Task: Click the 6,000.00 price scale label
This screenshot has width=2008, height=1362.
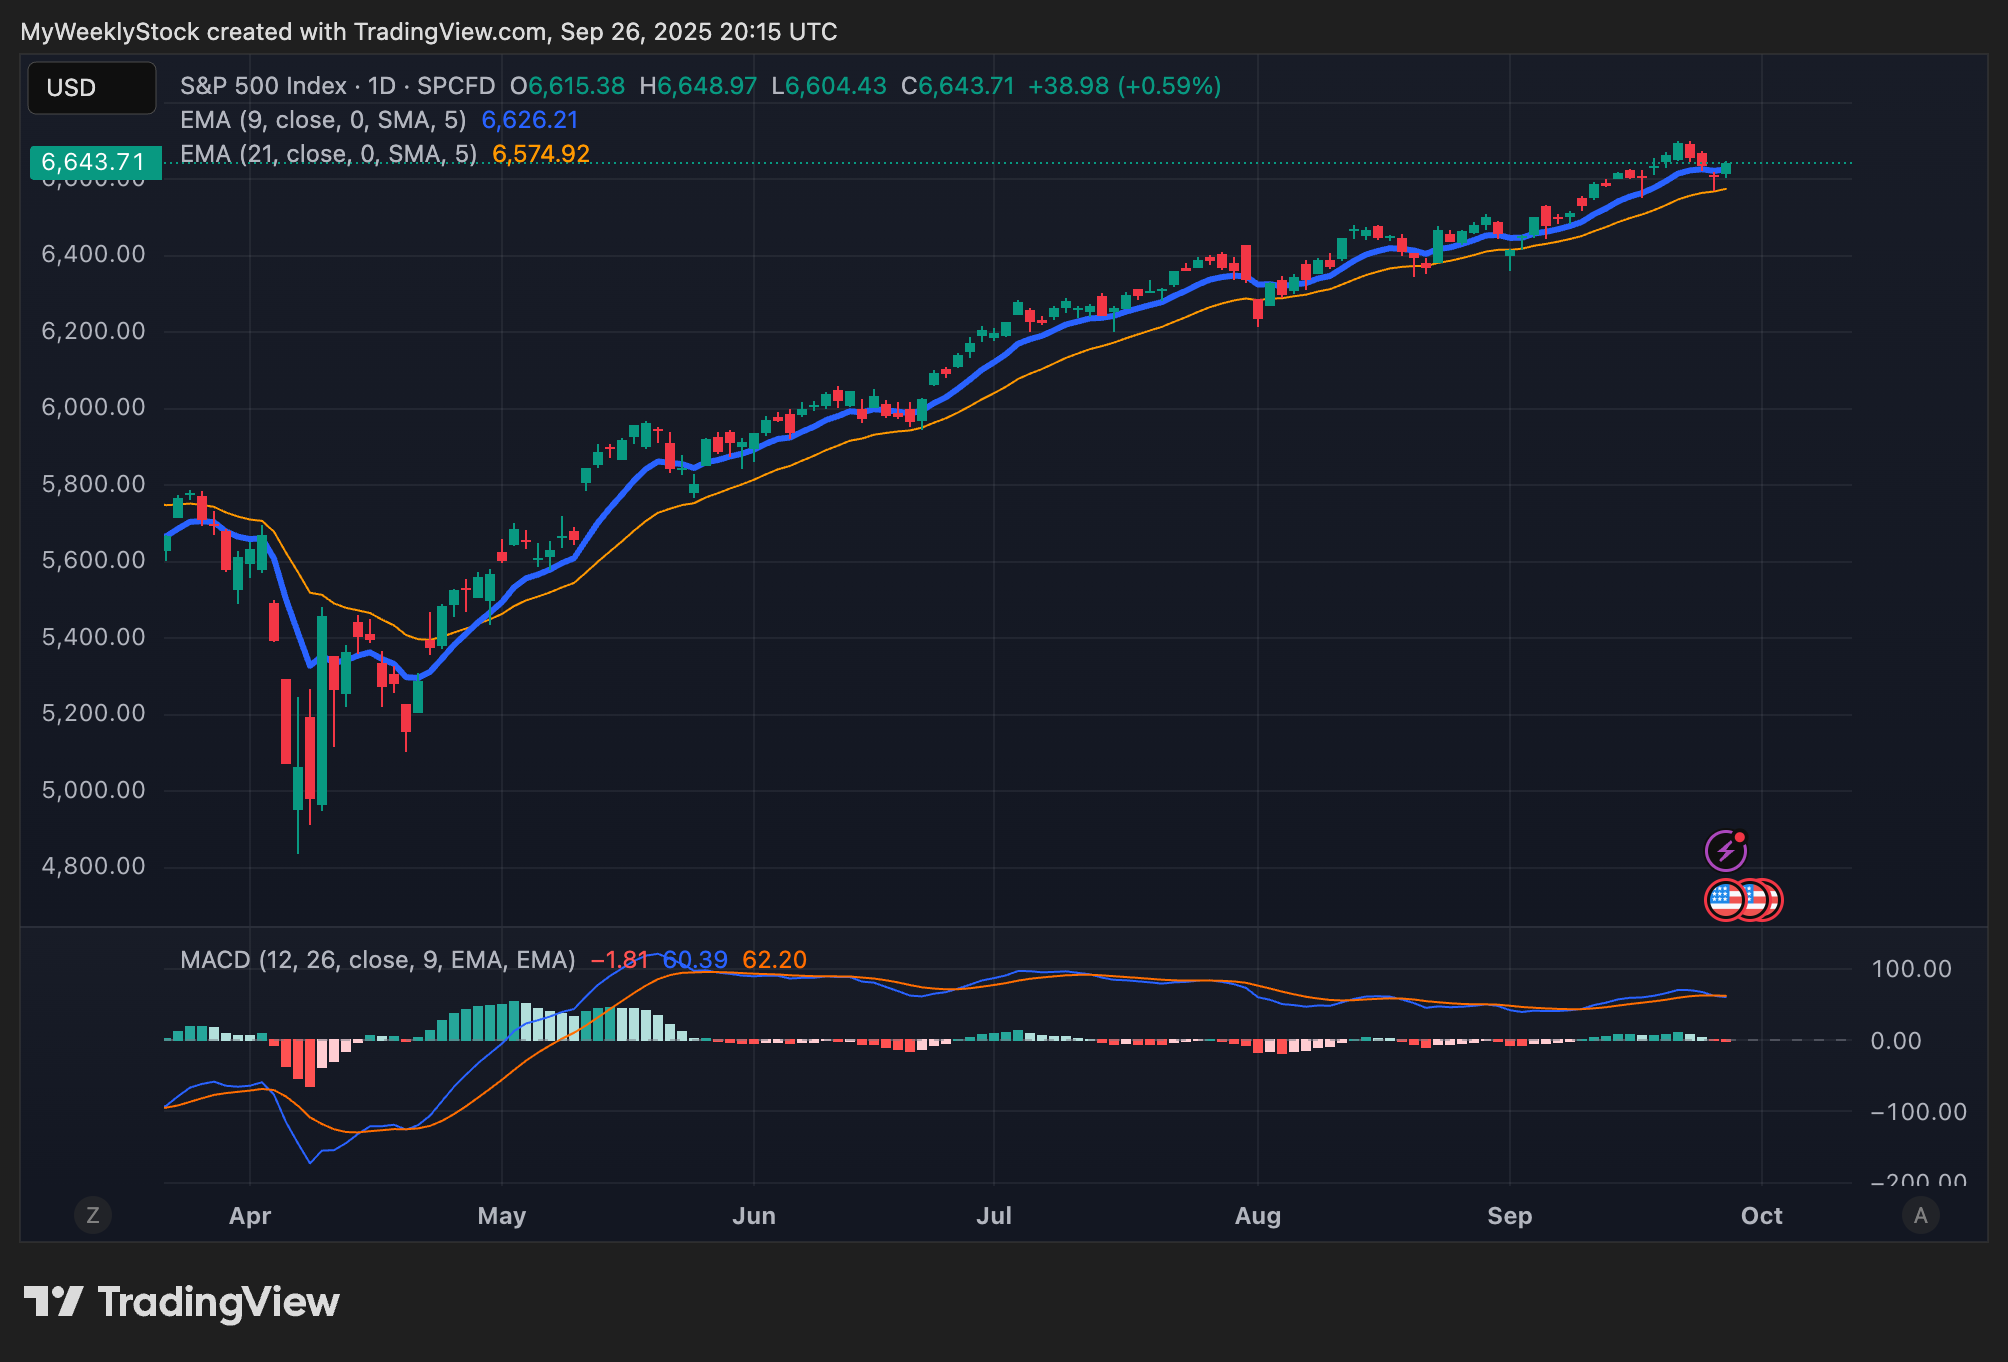Action: point(93,407)
